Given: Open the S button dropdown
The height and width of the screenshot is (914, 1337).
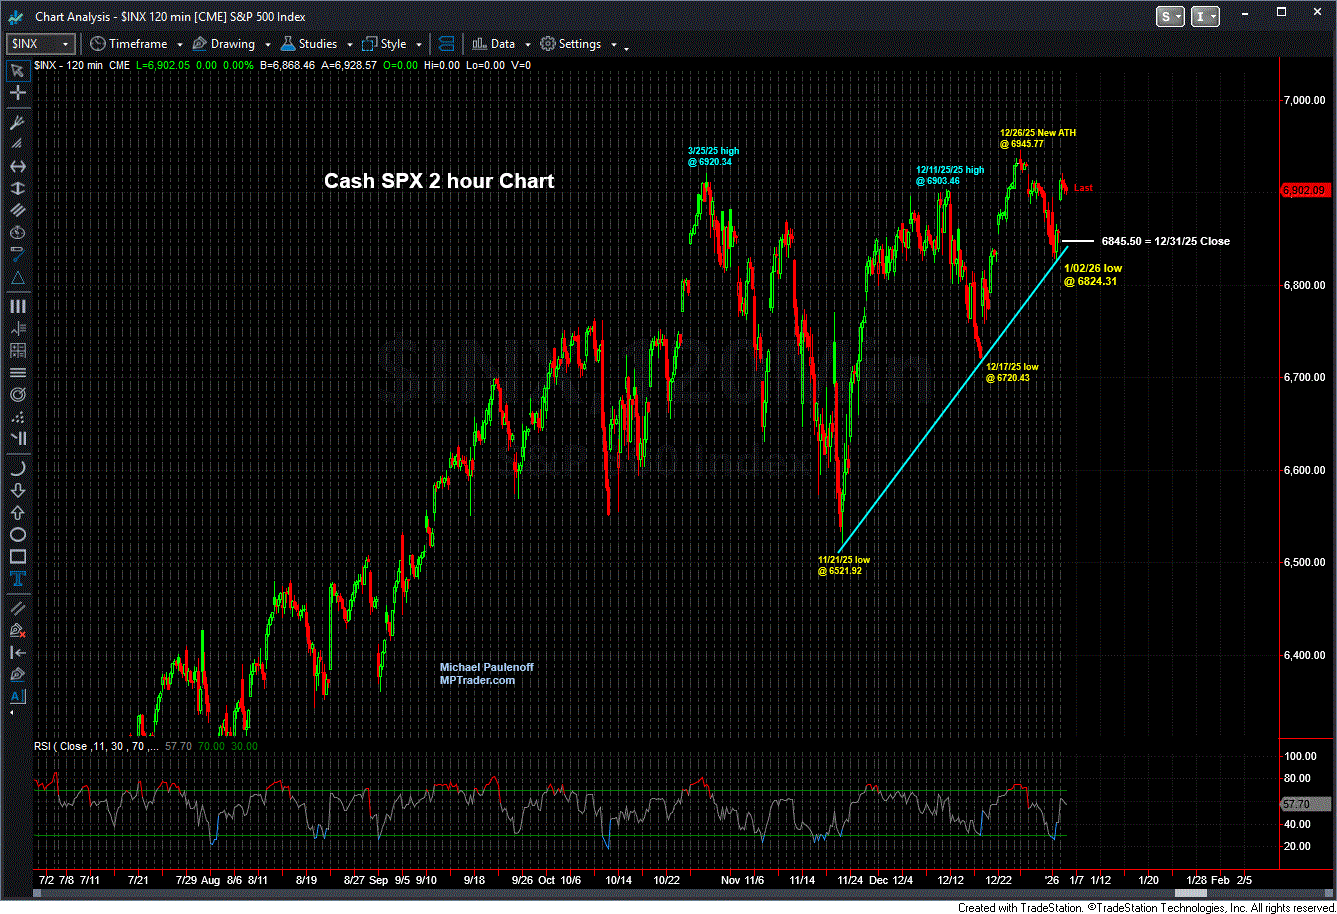Looking at the screenshot, I should [1170, 16].
